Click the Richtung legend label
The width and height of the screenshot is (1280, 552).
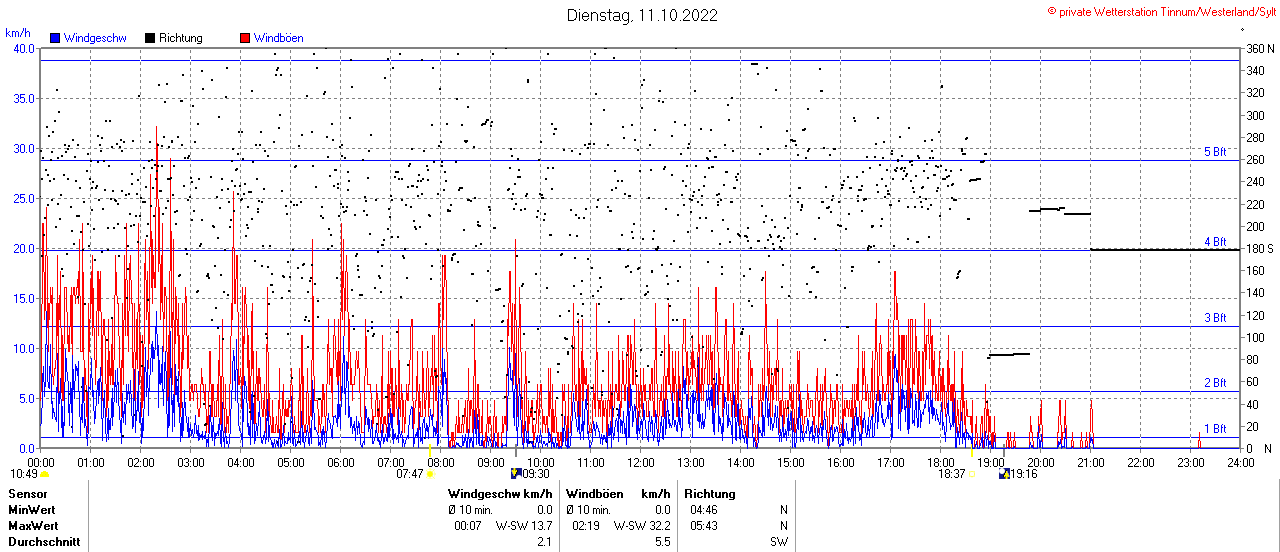(181, 38)
